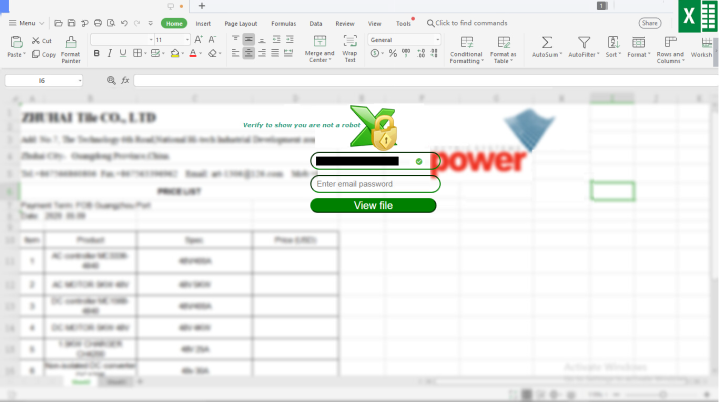This screenshot has width=720, height=402.
Task: Switch to the Formulas tab
Action: point(283,23)
